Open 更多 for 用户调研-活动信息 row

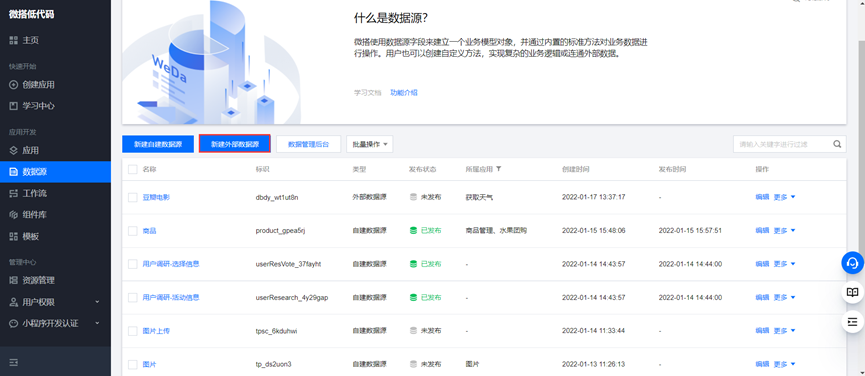click(x=784, y=297)
